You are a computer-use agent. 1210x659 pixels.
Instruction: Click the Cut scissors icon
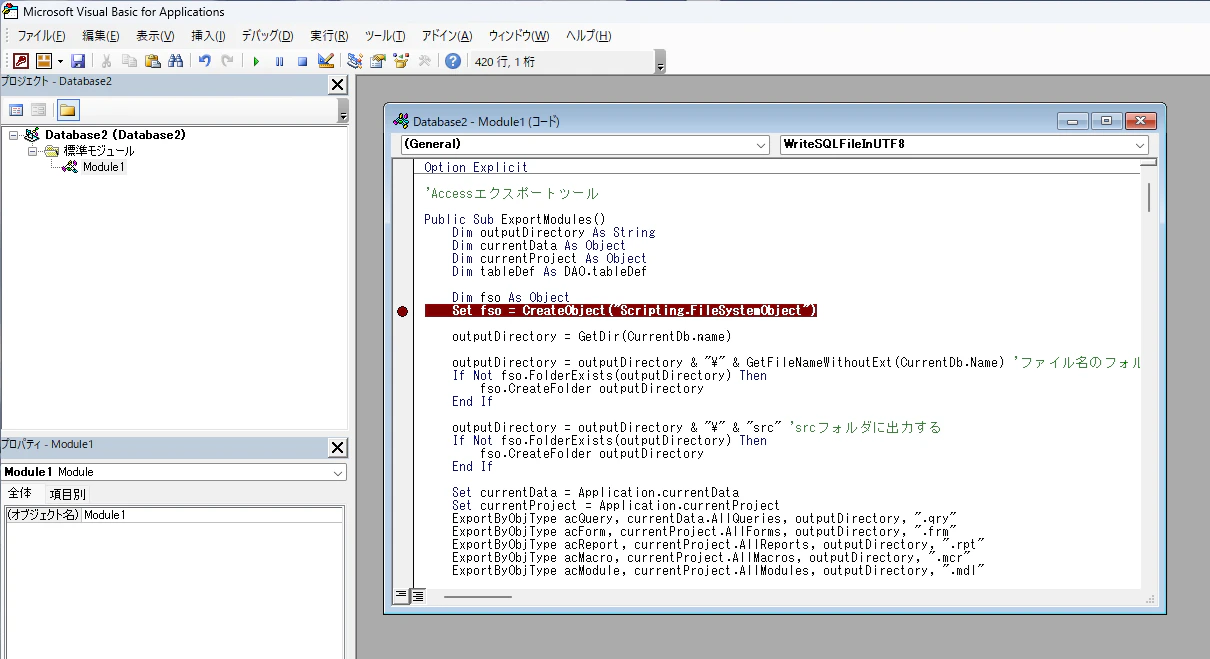(106, 61)
